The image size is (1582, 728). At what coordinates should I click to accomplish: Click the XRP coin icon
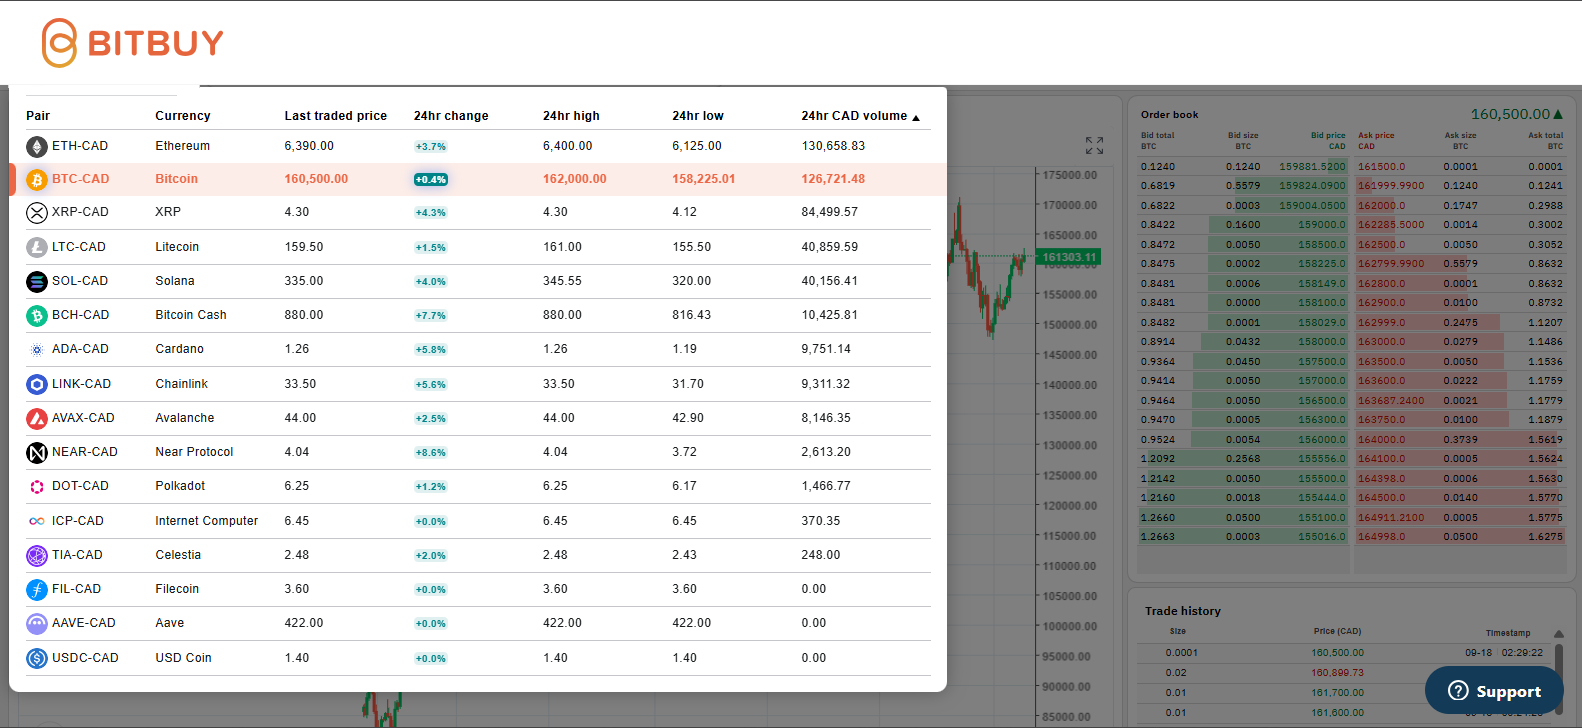coord(37,213)
